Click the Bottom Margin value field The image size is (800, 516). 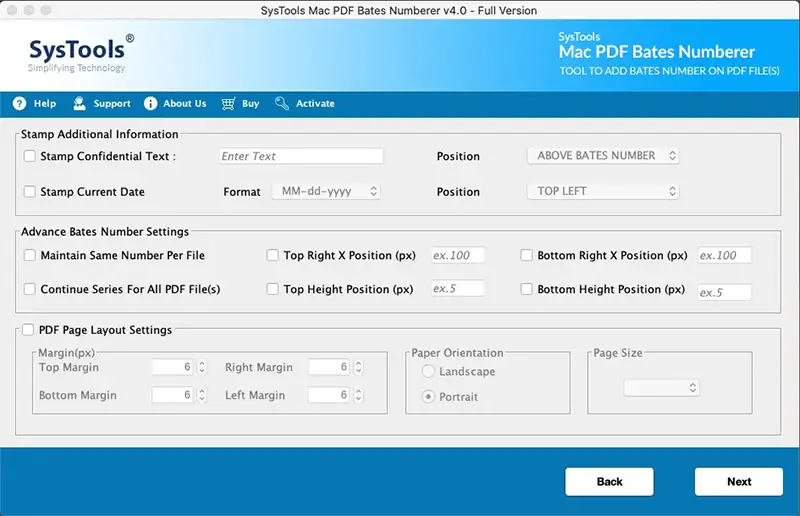[173, 395]
